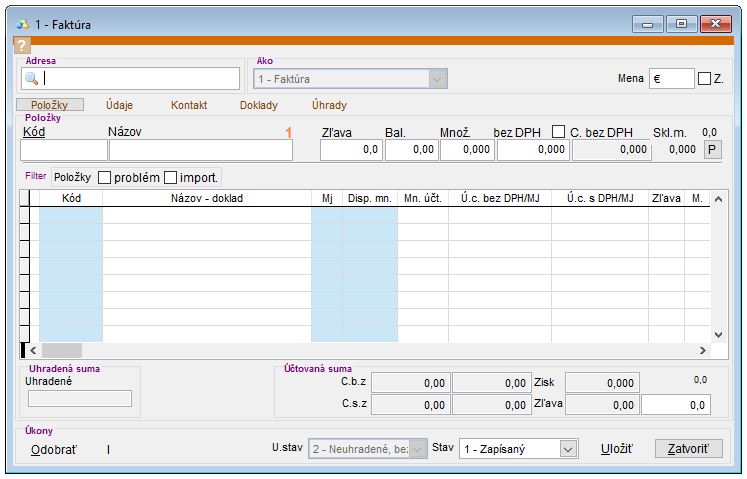Check the import. filter checkbox
Viewport: 747px width, 479px height.
[x=170, y=177]
